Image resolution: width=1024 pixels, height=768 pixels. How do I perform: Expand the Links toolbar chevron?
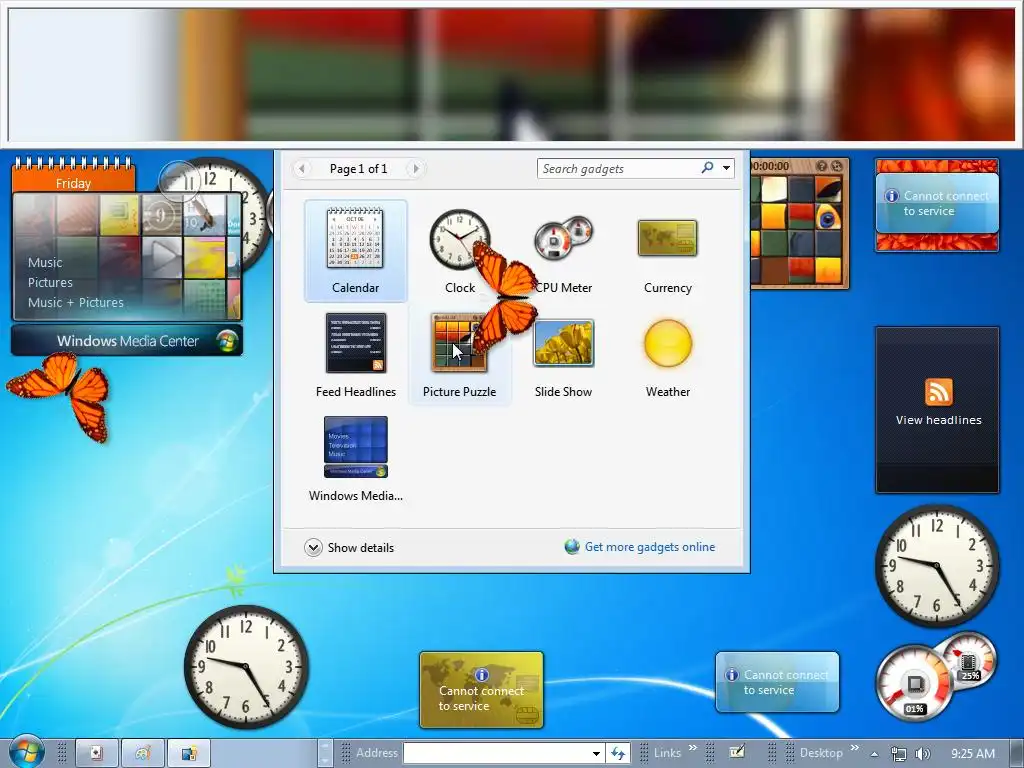click(x=692, y=748)
